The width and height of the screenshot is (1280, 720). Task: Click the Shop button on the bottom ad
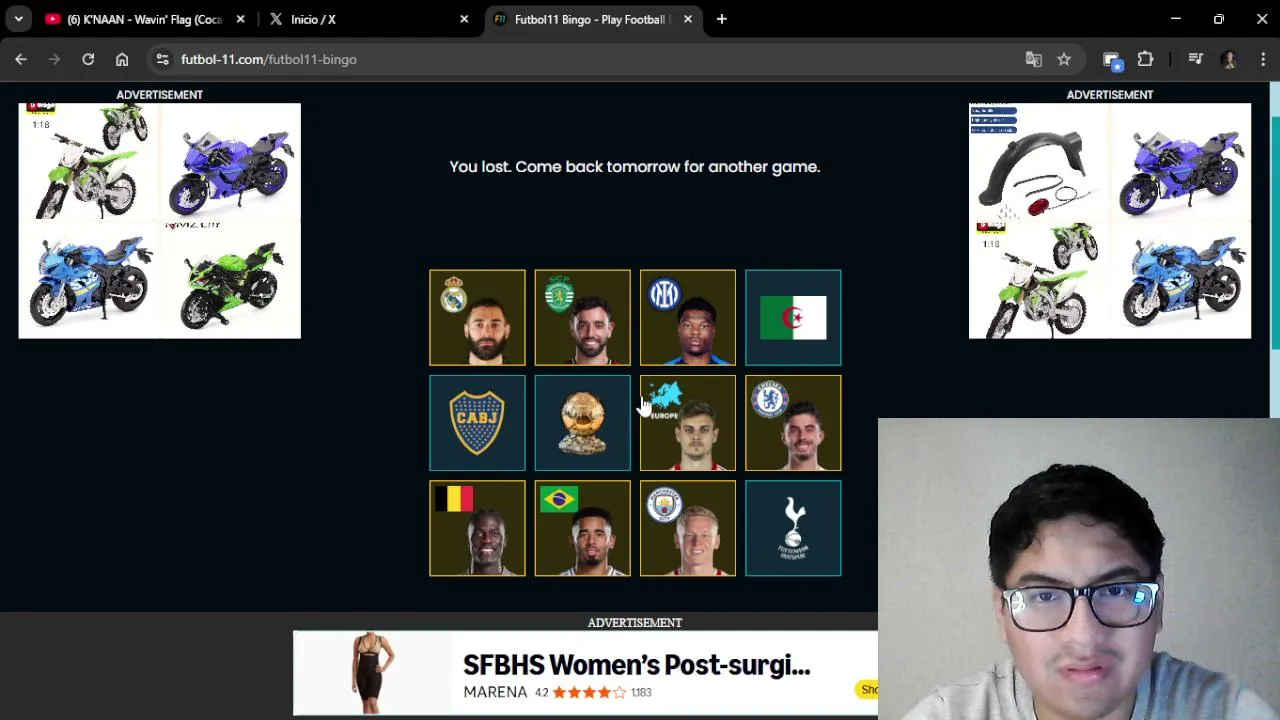868,689
